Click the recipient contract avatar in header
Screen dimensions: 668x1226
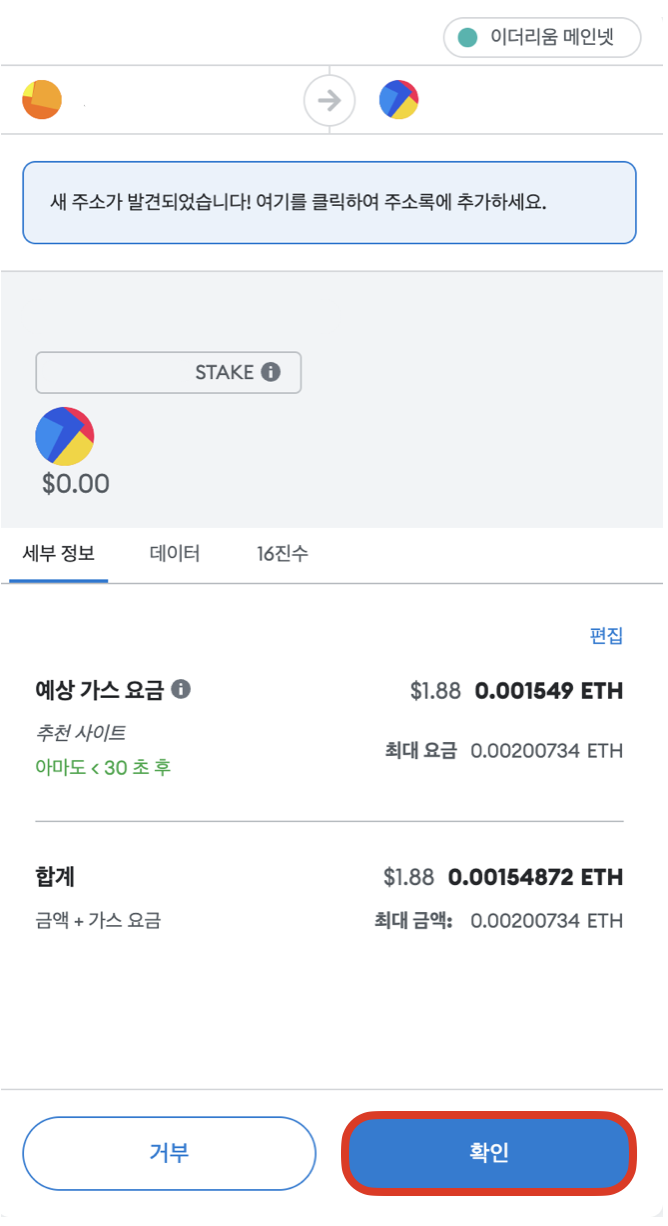pos(399,100)
